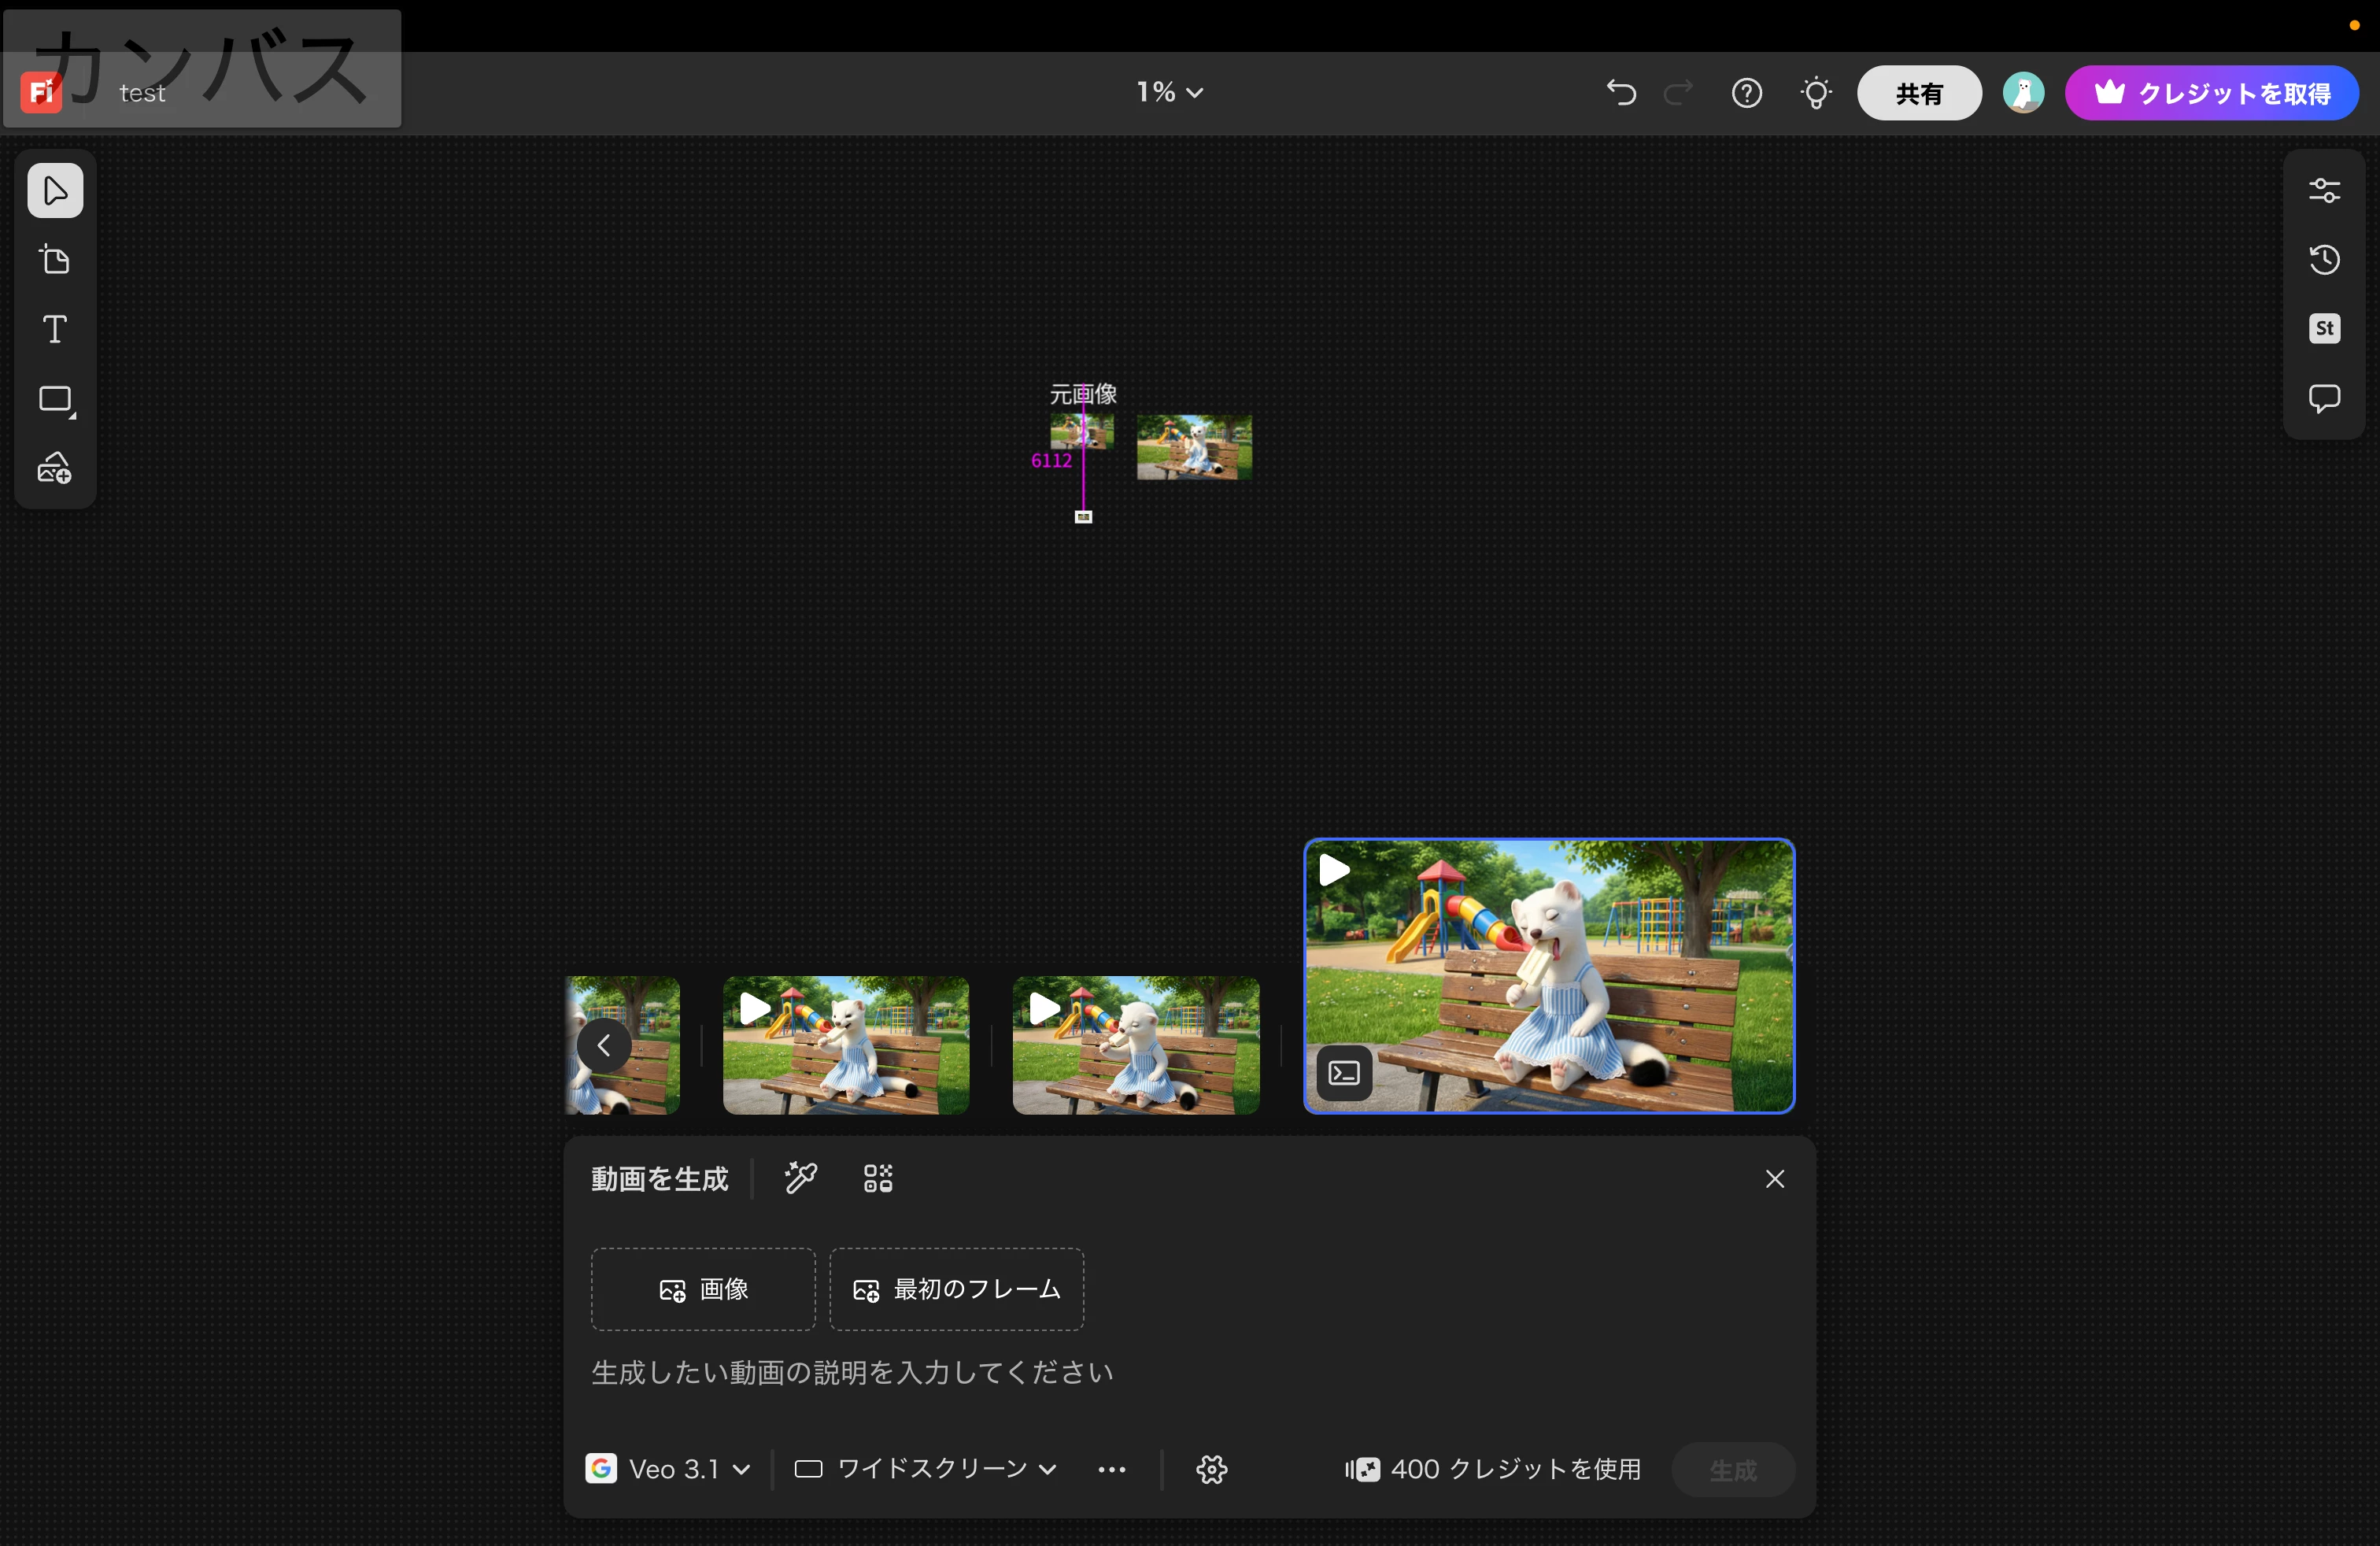Open the Veo 3.1 model dropdown

668,1469
